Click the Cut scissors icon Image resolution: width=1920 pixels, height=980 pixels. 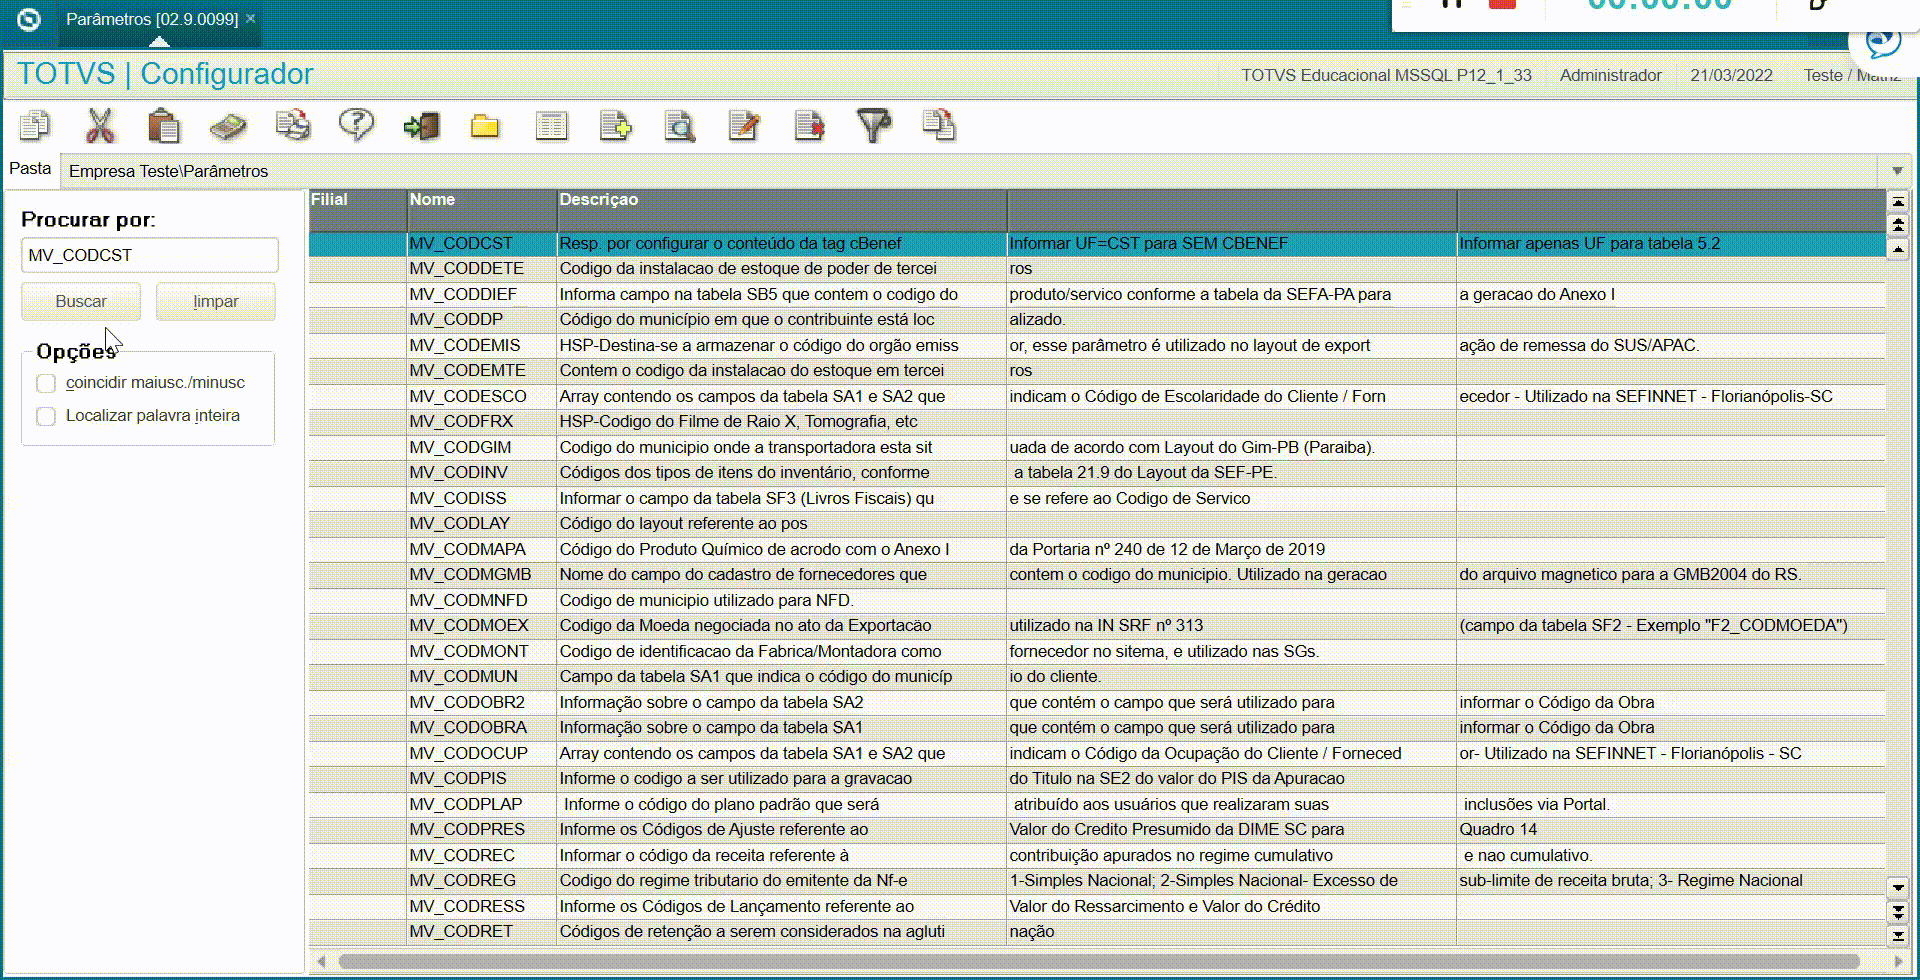click(x=100, y=126)
